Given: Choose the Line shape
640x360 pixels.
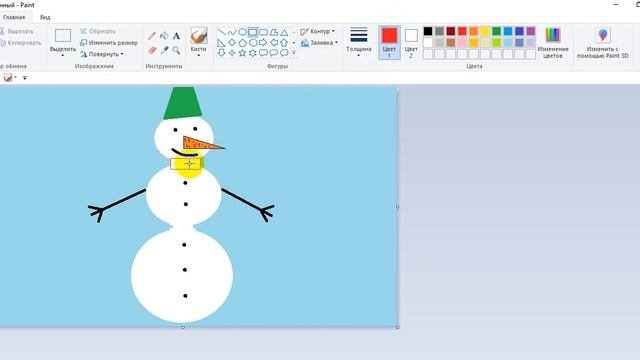Looking at the screenshot, I should [x=221, y=32].
